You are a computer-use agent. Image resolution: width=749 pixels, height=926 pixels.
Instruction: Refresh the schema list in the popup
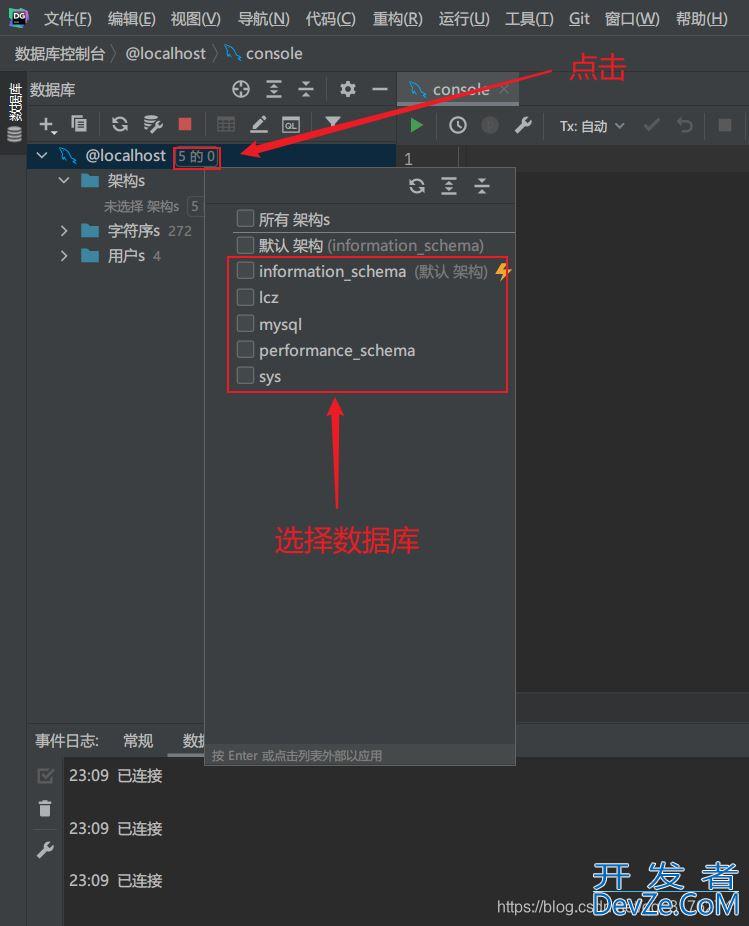(x=417, y=186)
